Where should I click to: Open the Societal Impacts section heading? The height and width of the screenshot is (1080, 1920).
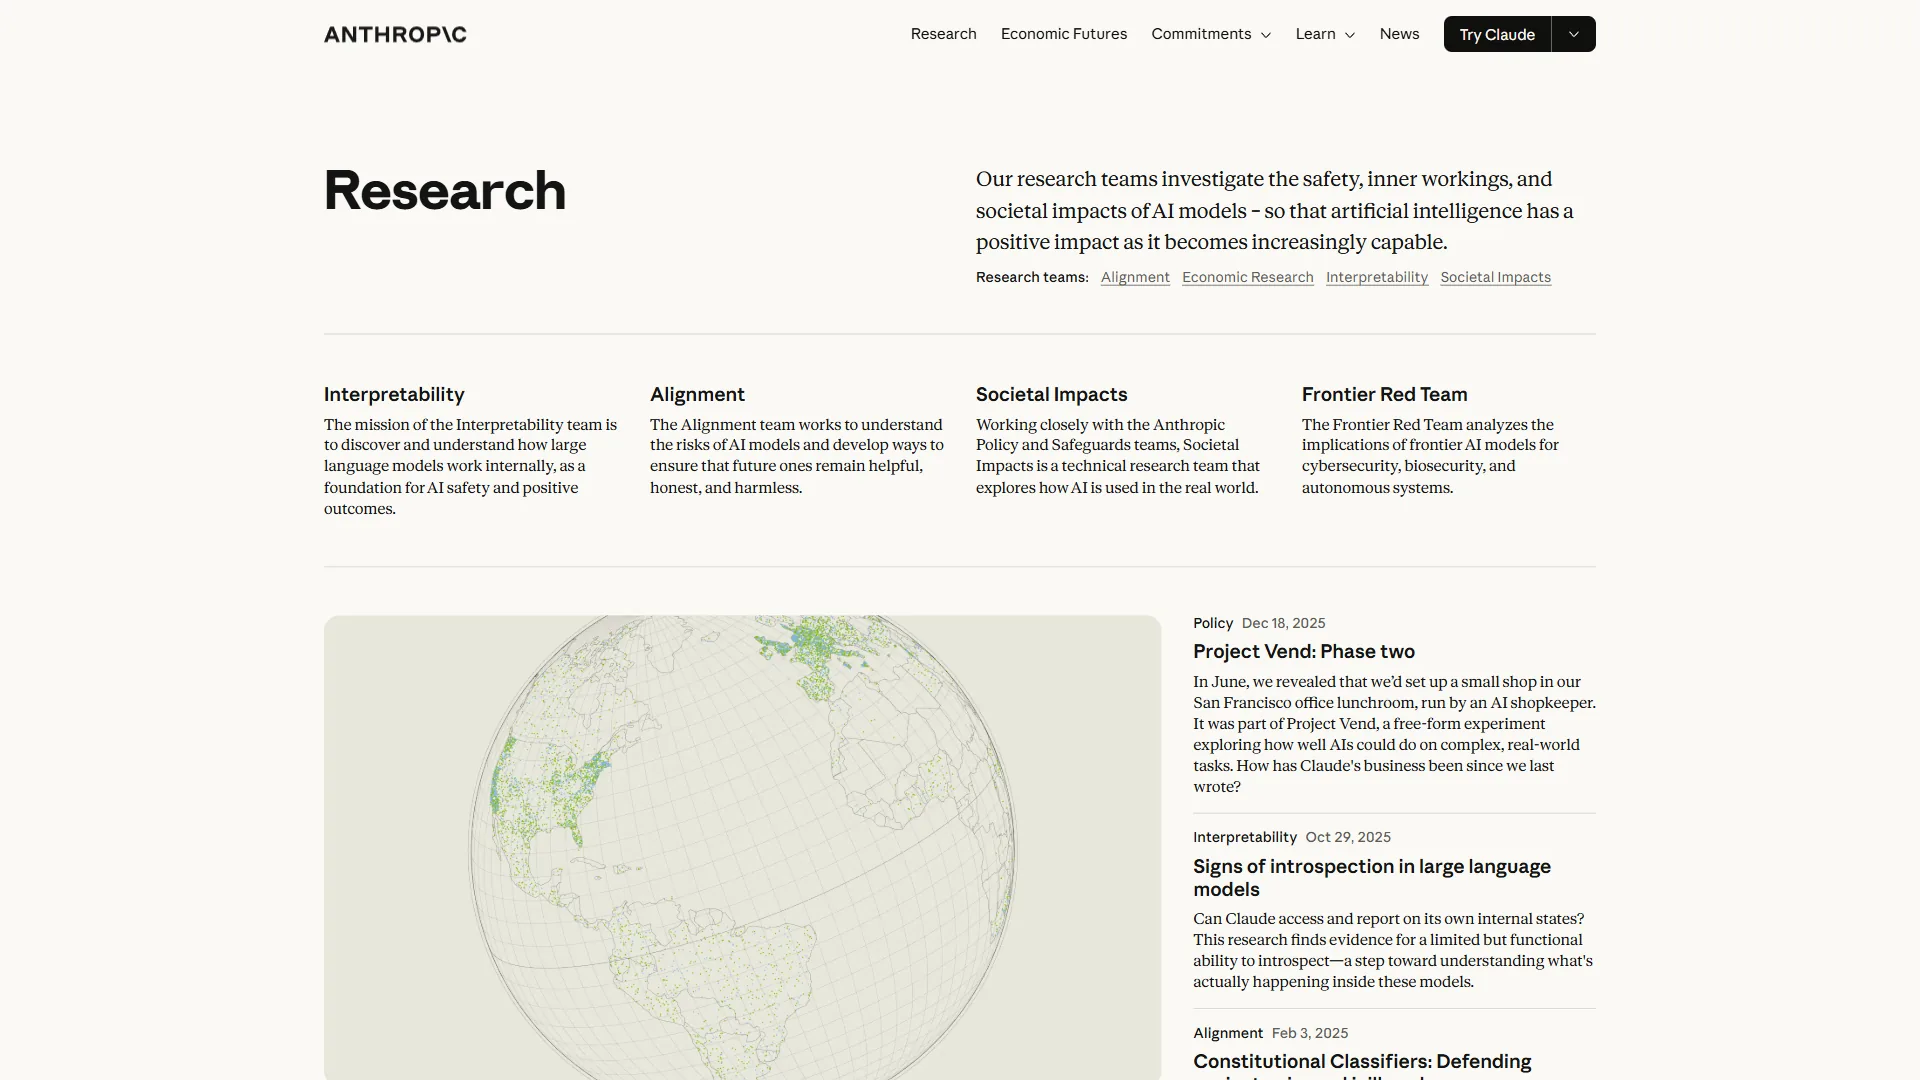pos(1051,394)
